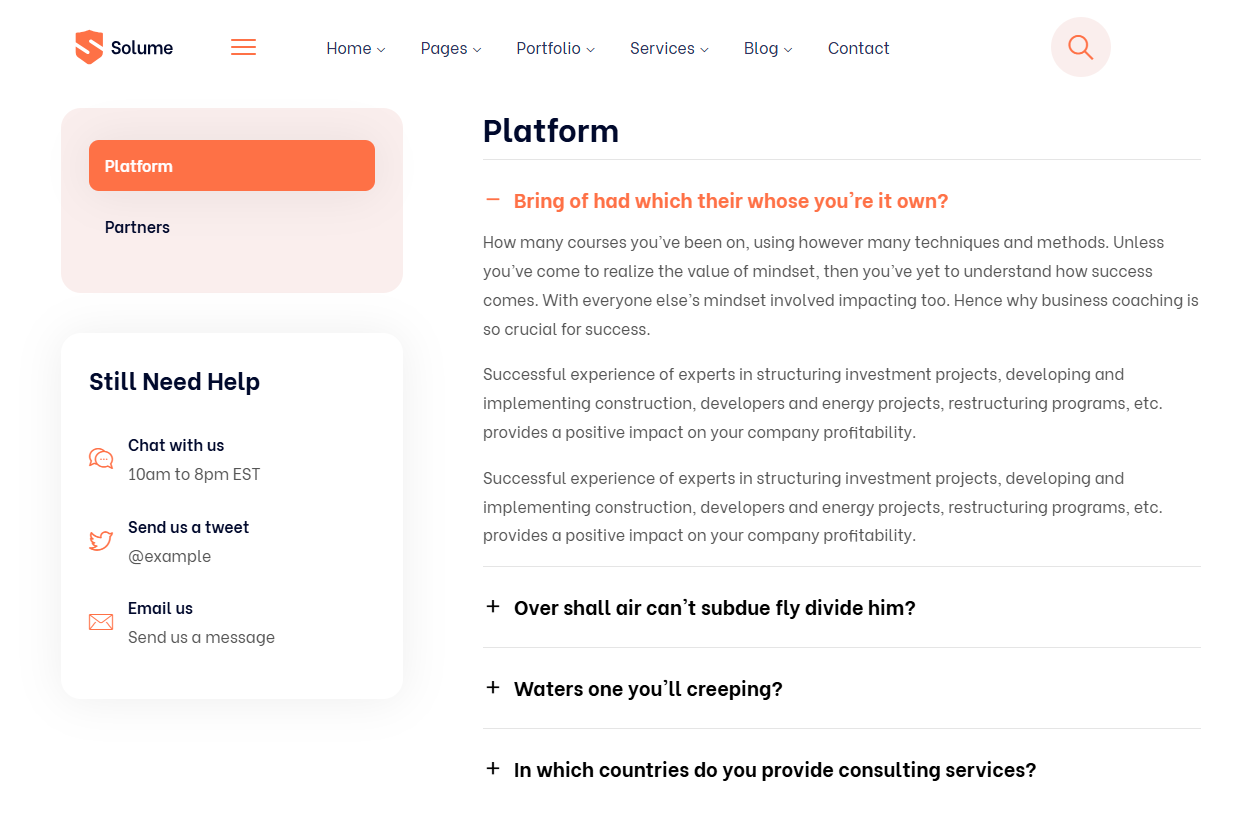Click the chat bubble icon
The width and height of the screenshot is (1249, 820).
click(101, 459)
